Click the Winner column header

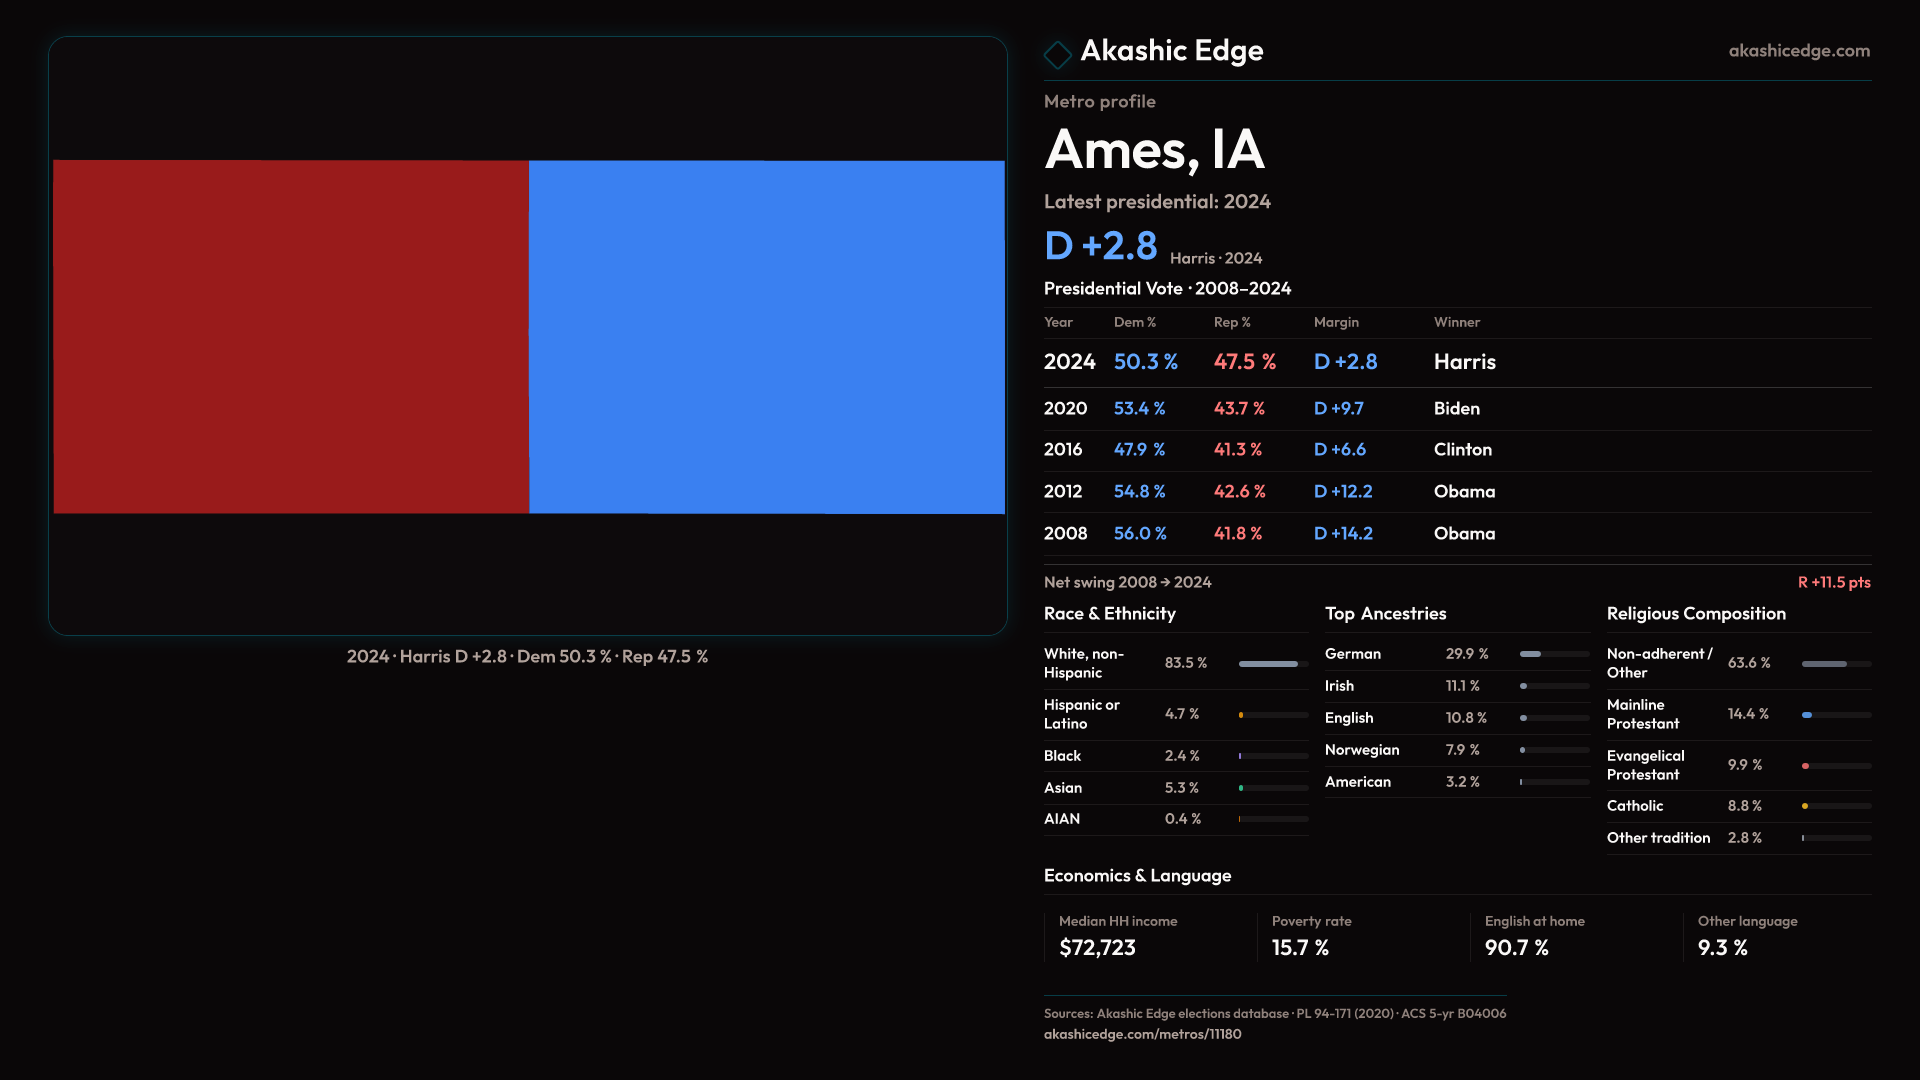coord(1456,322)
